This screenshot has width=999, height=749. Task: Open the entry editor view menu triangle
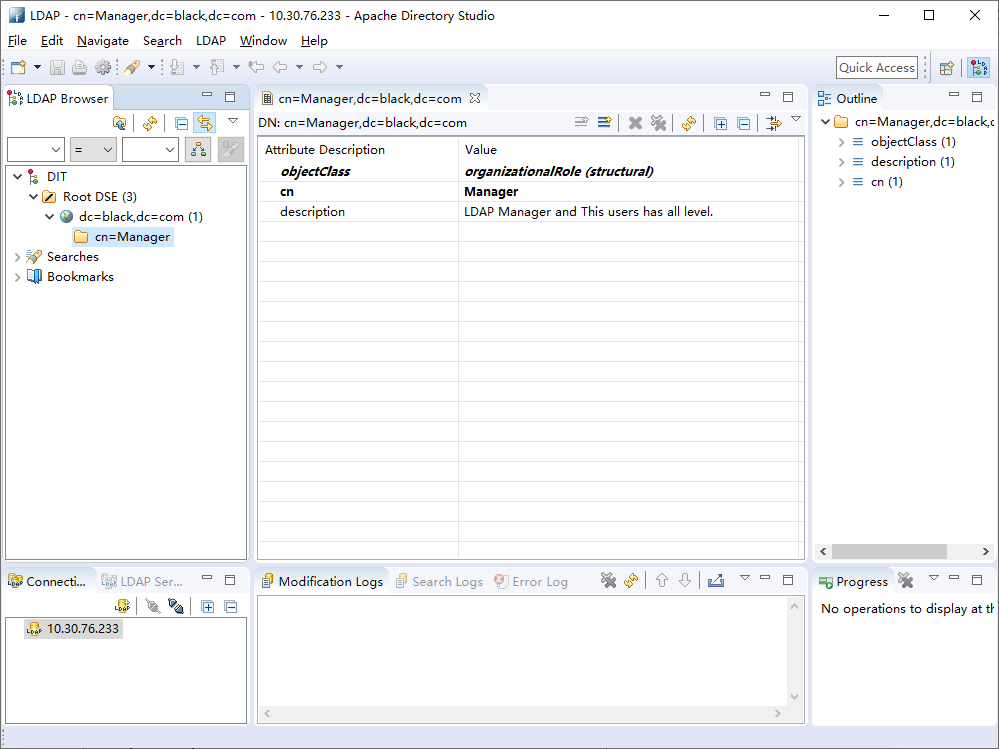796,118
